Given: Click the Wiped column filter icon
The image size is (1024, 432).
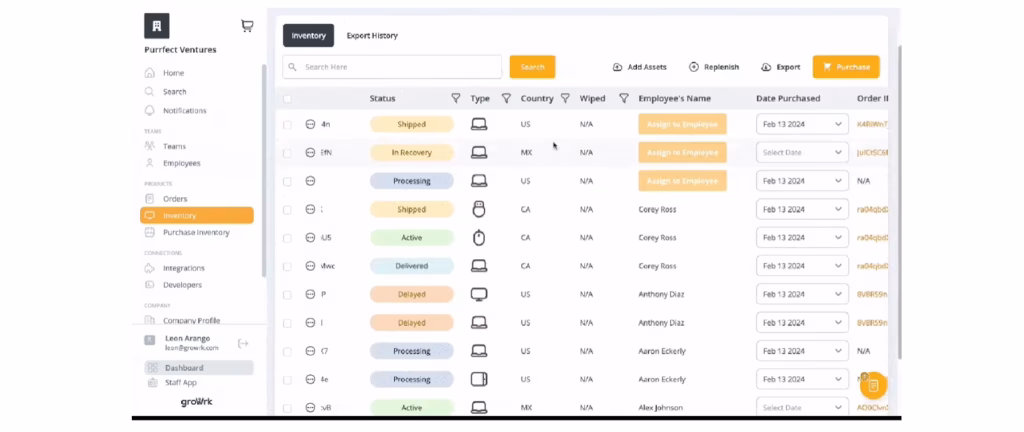Looking at the screenshot, I should (x=624, y=98).
